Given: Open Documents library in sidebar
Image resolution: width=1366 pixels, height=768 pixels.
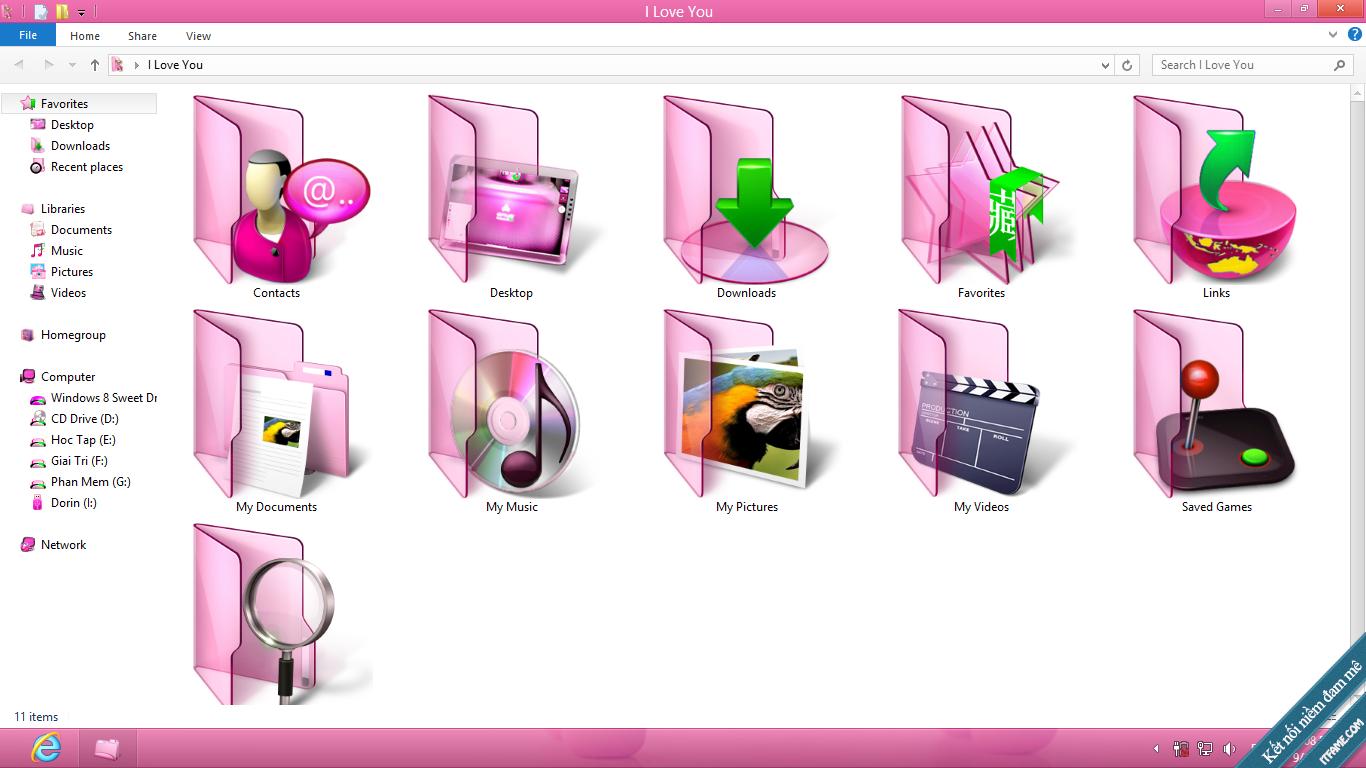Looking at the screenshot, I should coord(81,230).
